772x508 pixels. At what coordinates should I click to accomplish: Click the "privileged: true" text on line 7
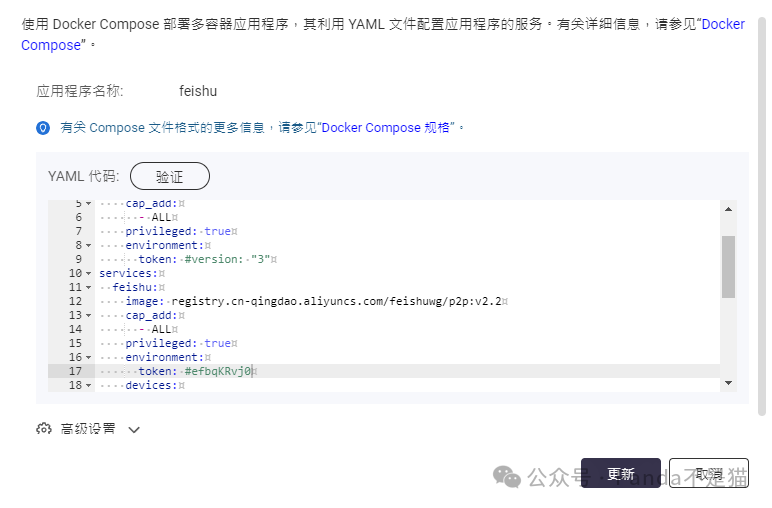pyautogui.click(x=178, y=231)
